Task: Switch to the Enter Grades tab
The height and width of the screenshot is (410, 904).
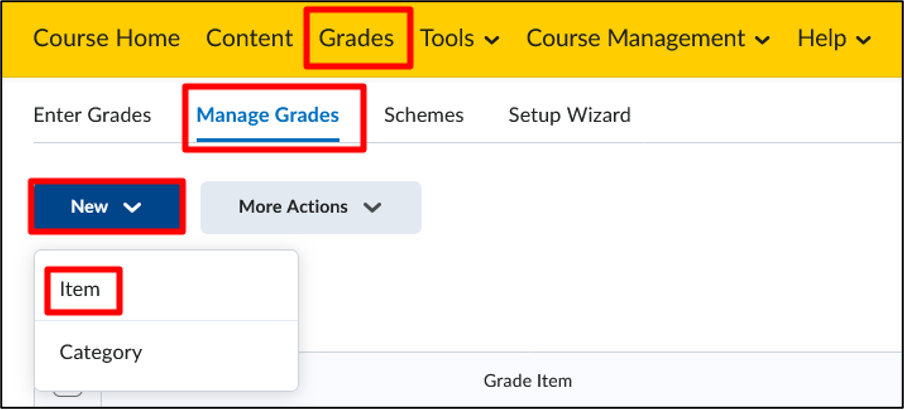Action: [92, 115]
